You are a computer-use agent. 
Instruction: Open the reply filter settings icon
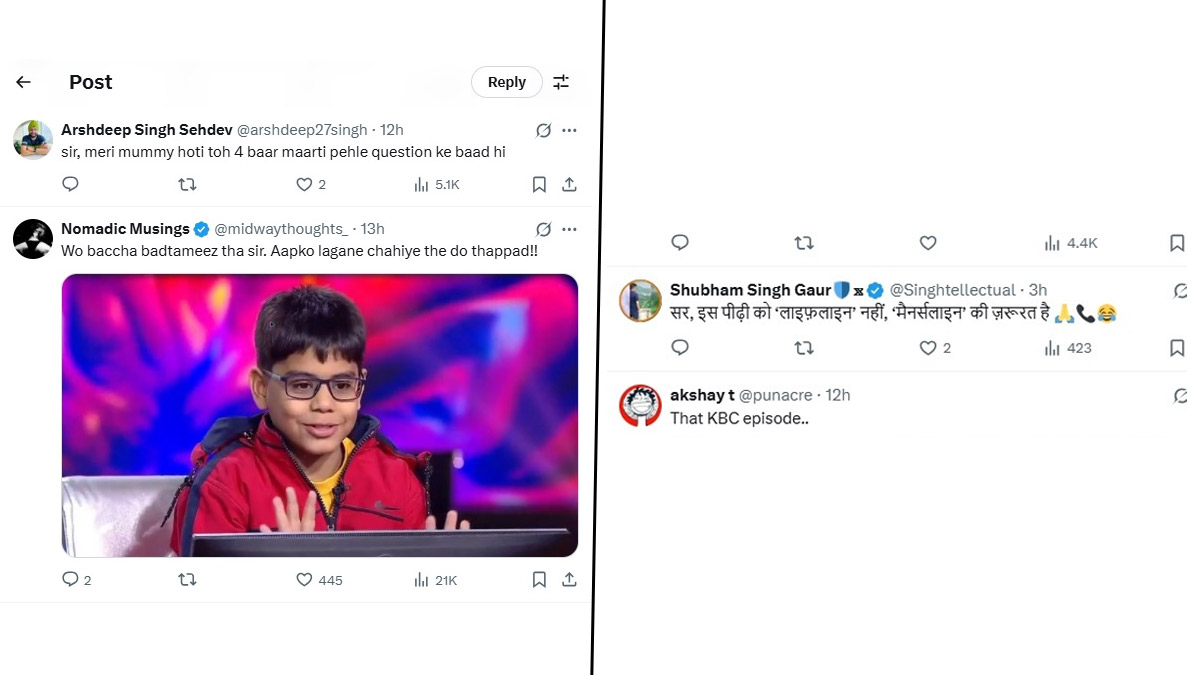(561, 82)
